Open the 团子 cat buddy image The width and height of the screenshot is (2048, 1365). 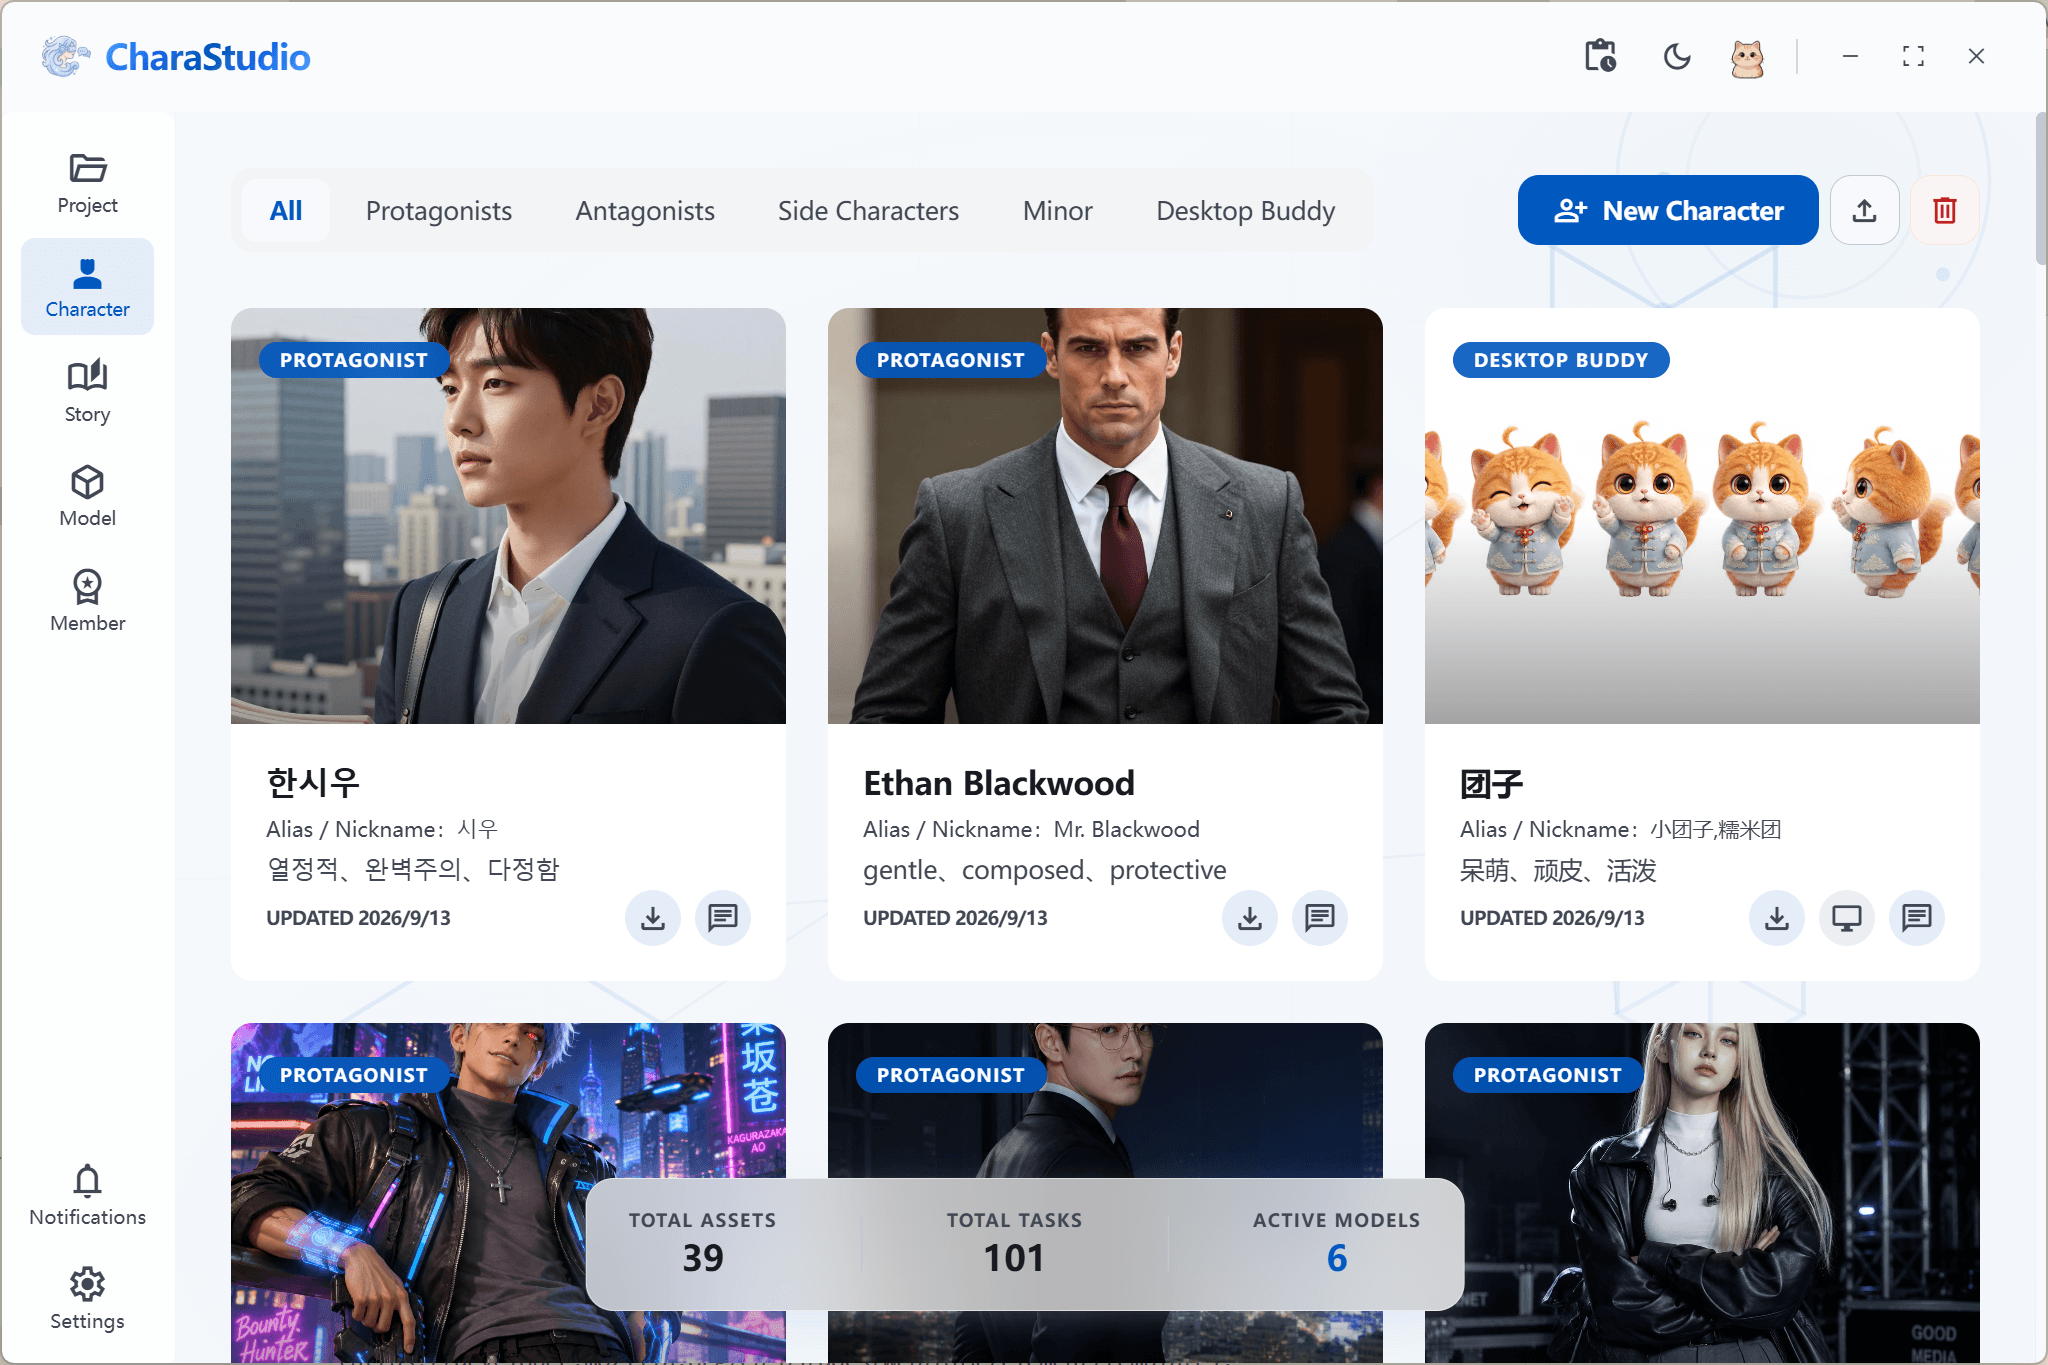point(1702,516)
